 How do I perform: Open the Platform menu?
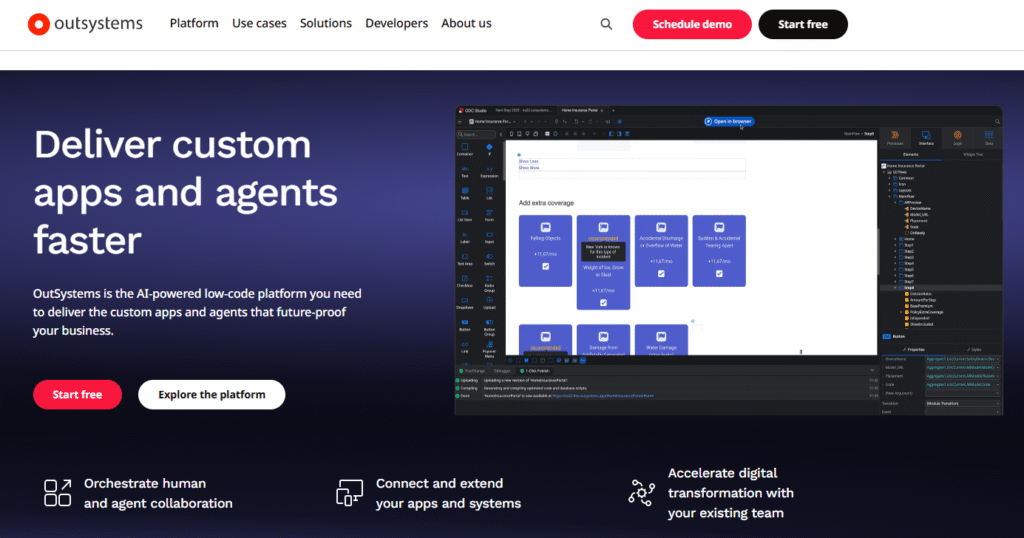(194, 24)
